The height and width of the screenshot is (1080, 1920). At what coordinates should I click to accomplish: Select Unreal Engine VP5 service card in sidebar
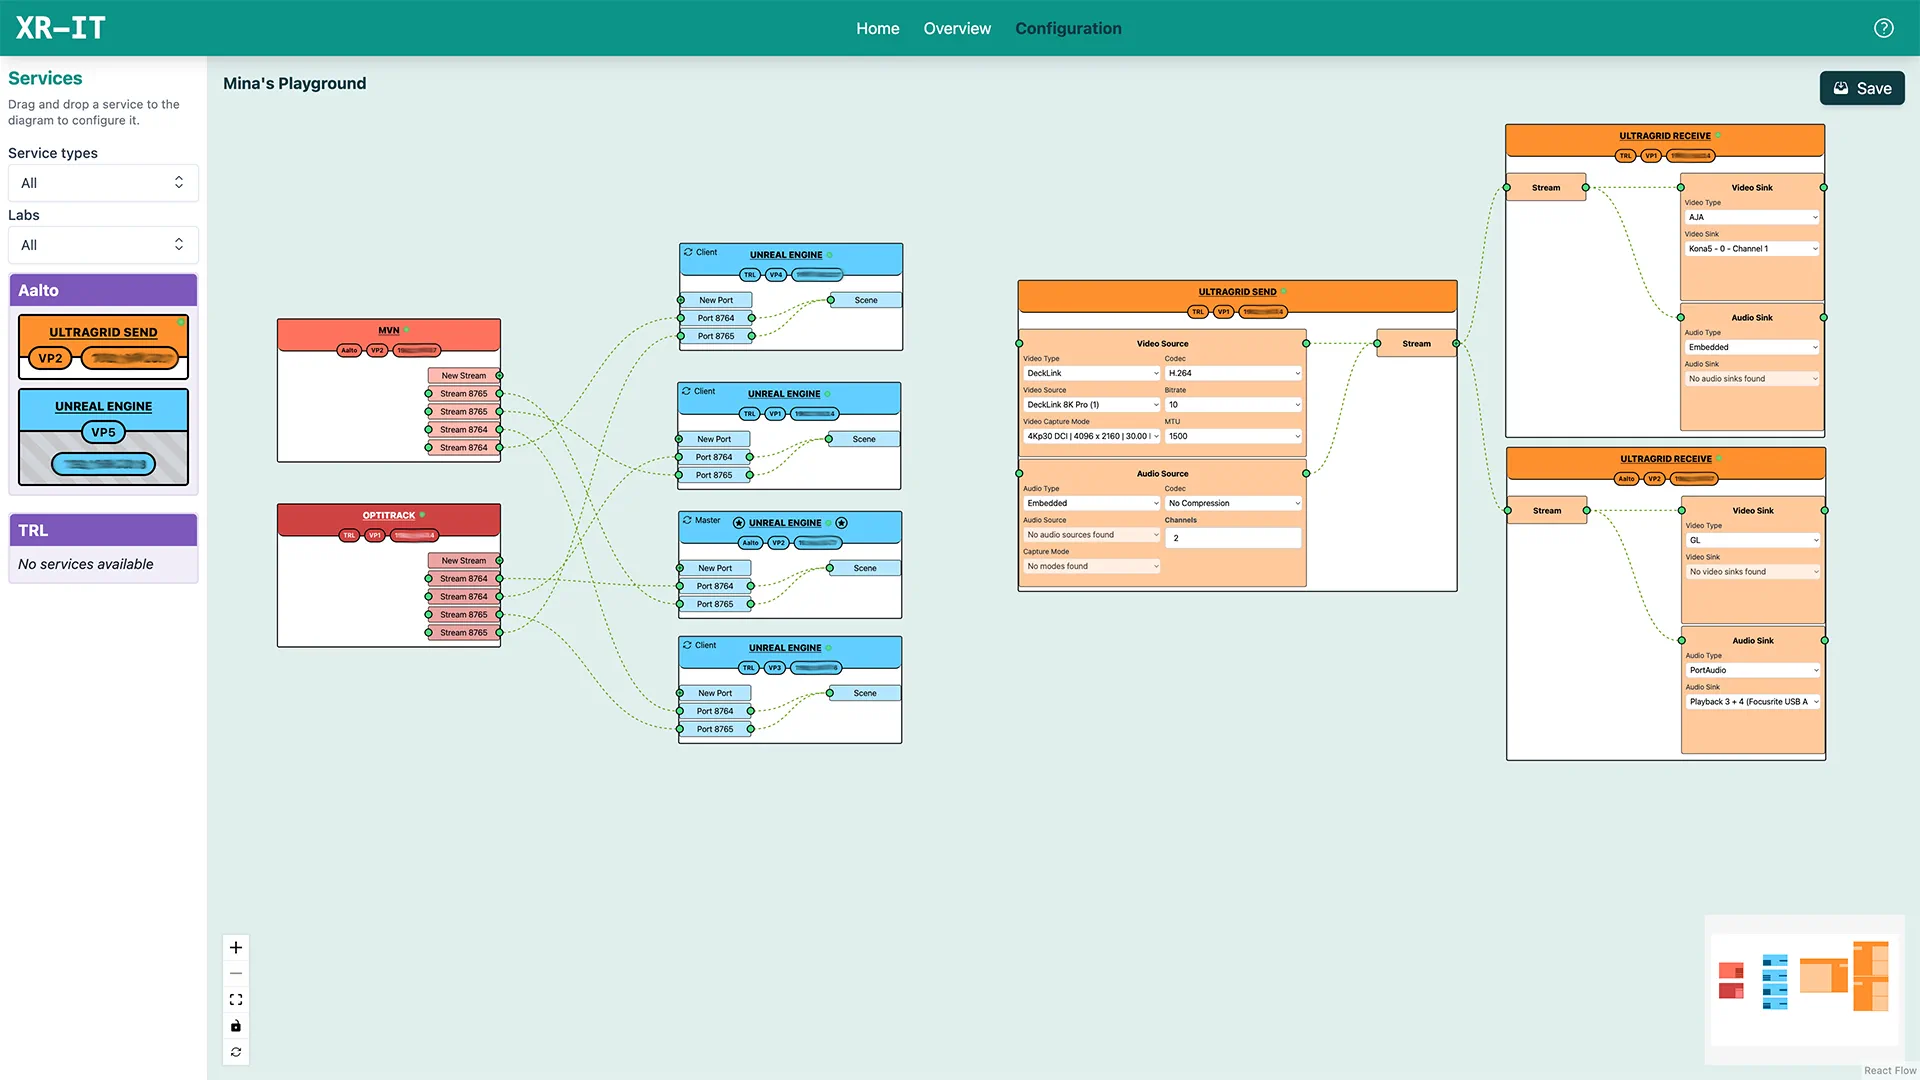click(103, 437)
